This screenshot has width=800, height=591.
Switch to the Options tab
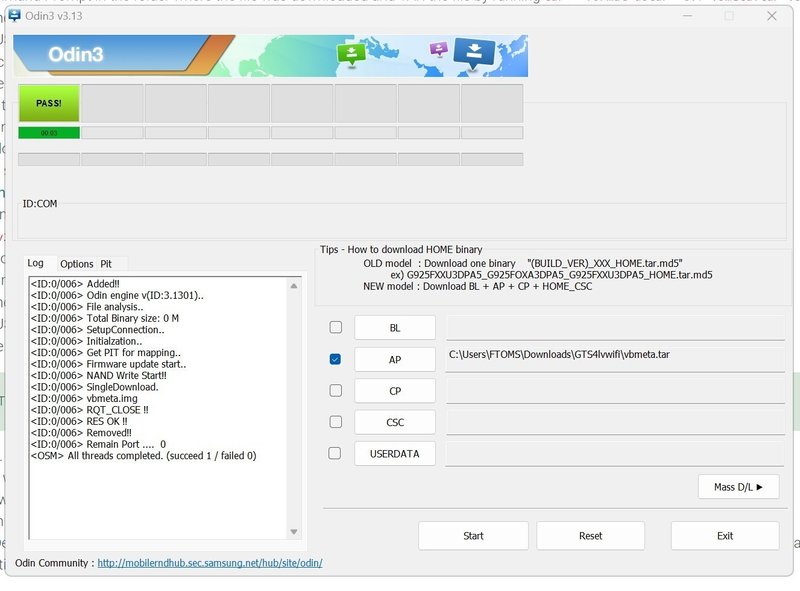[77, 264]
